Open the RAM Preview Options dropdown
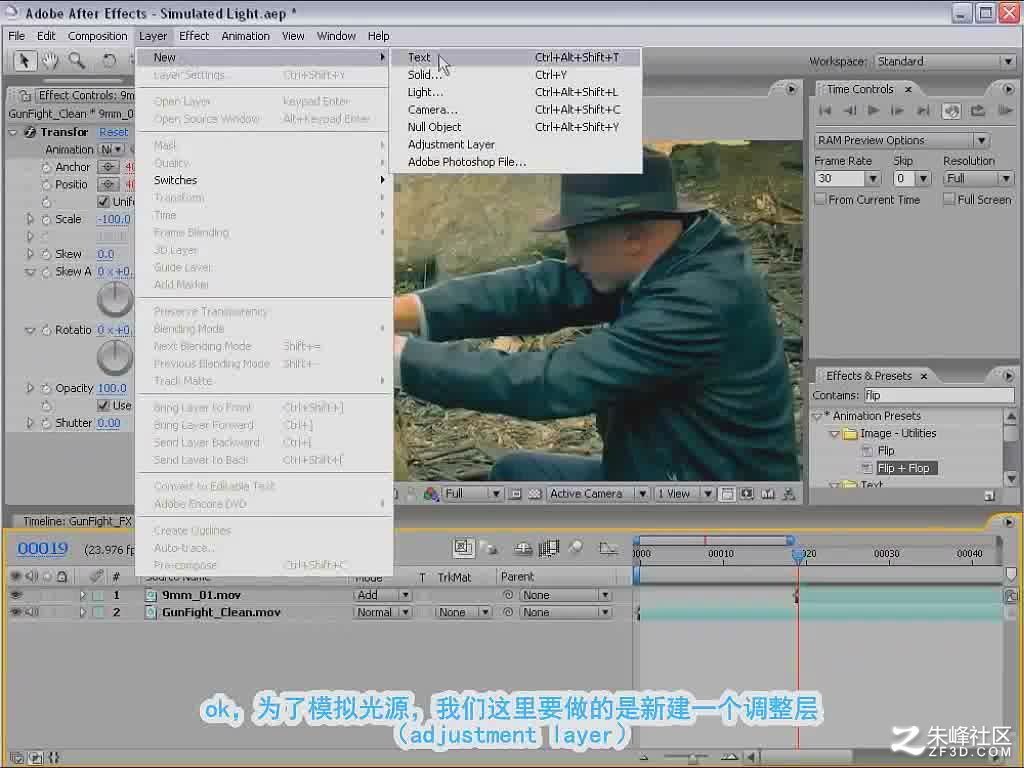Image resolution: width=1024 pixels, height=768 pixels. click(x=901, y=140)
